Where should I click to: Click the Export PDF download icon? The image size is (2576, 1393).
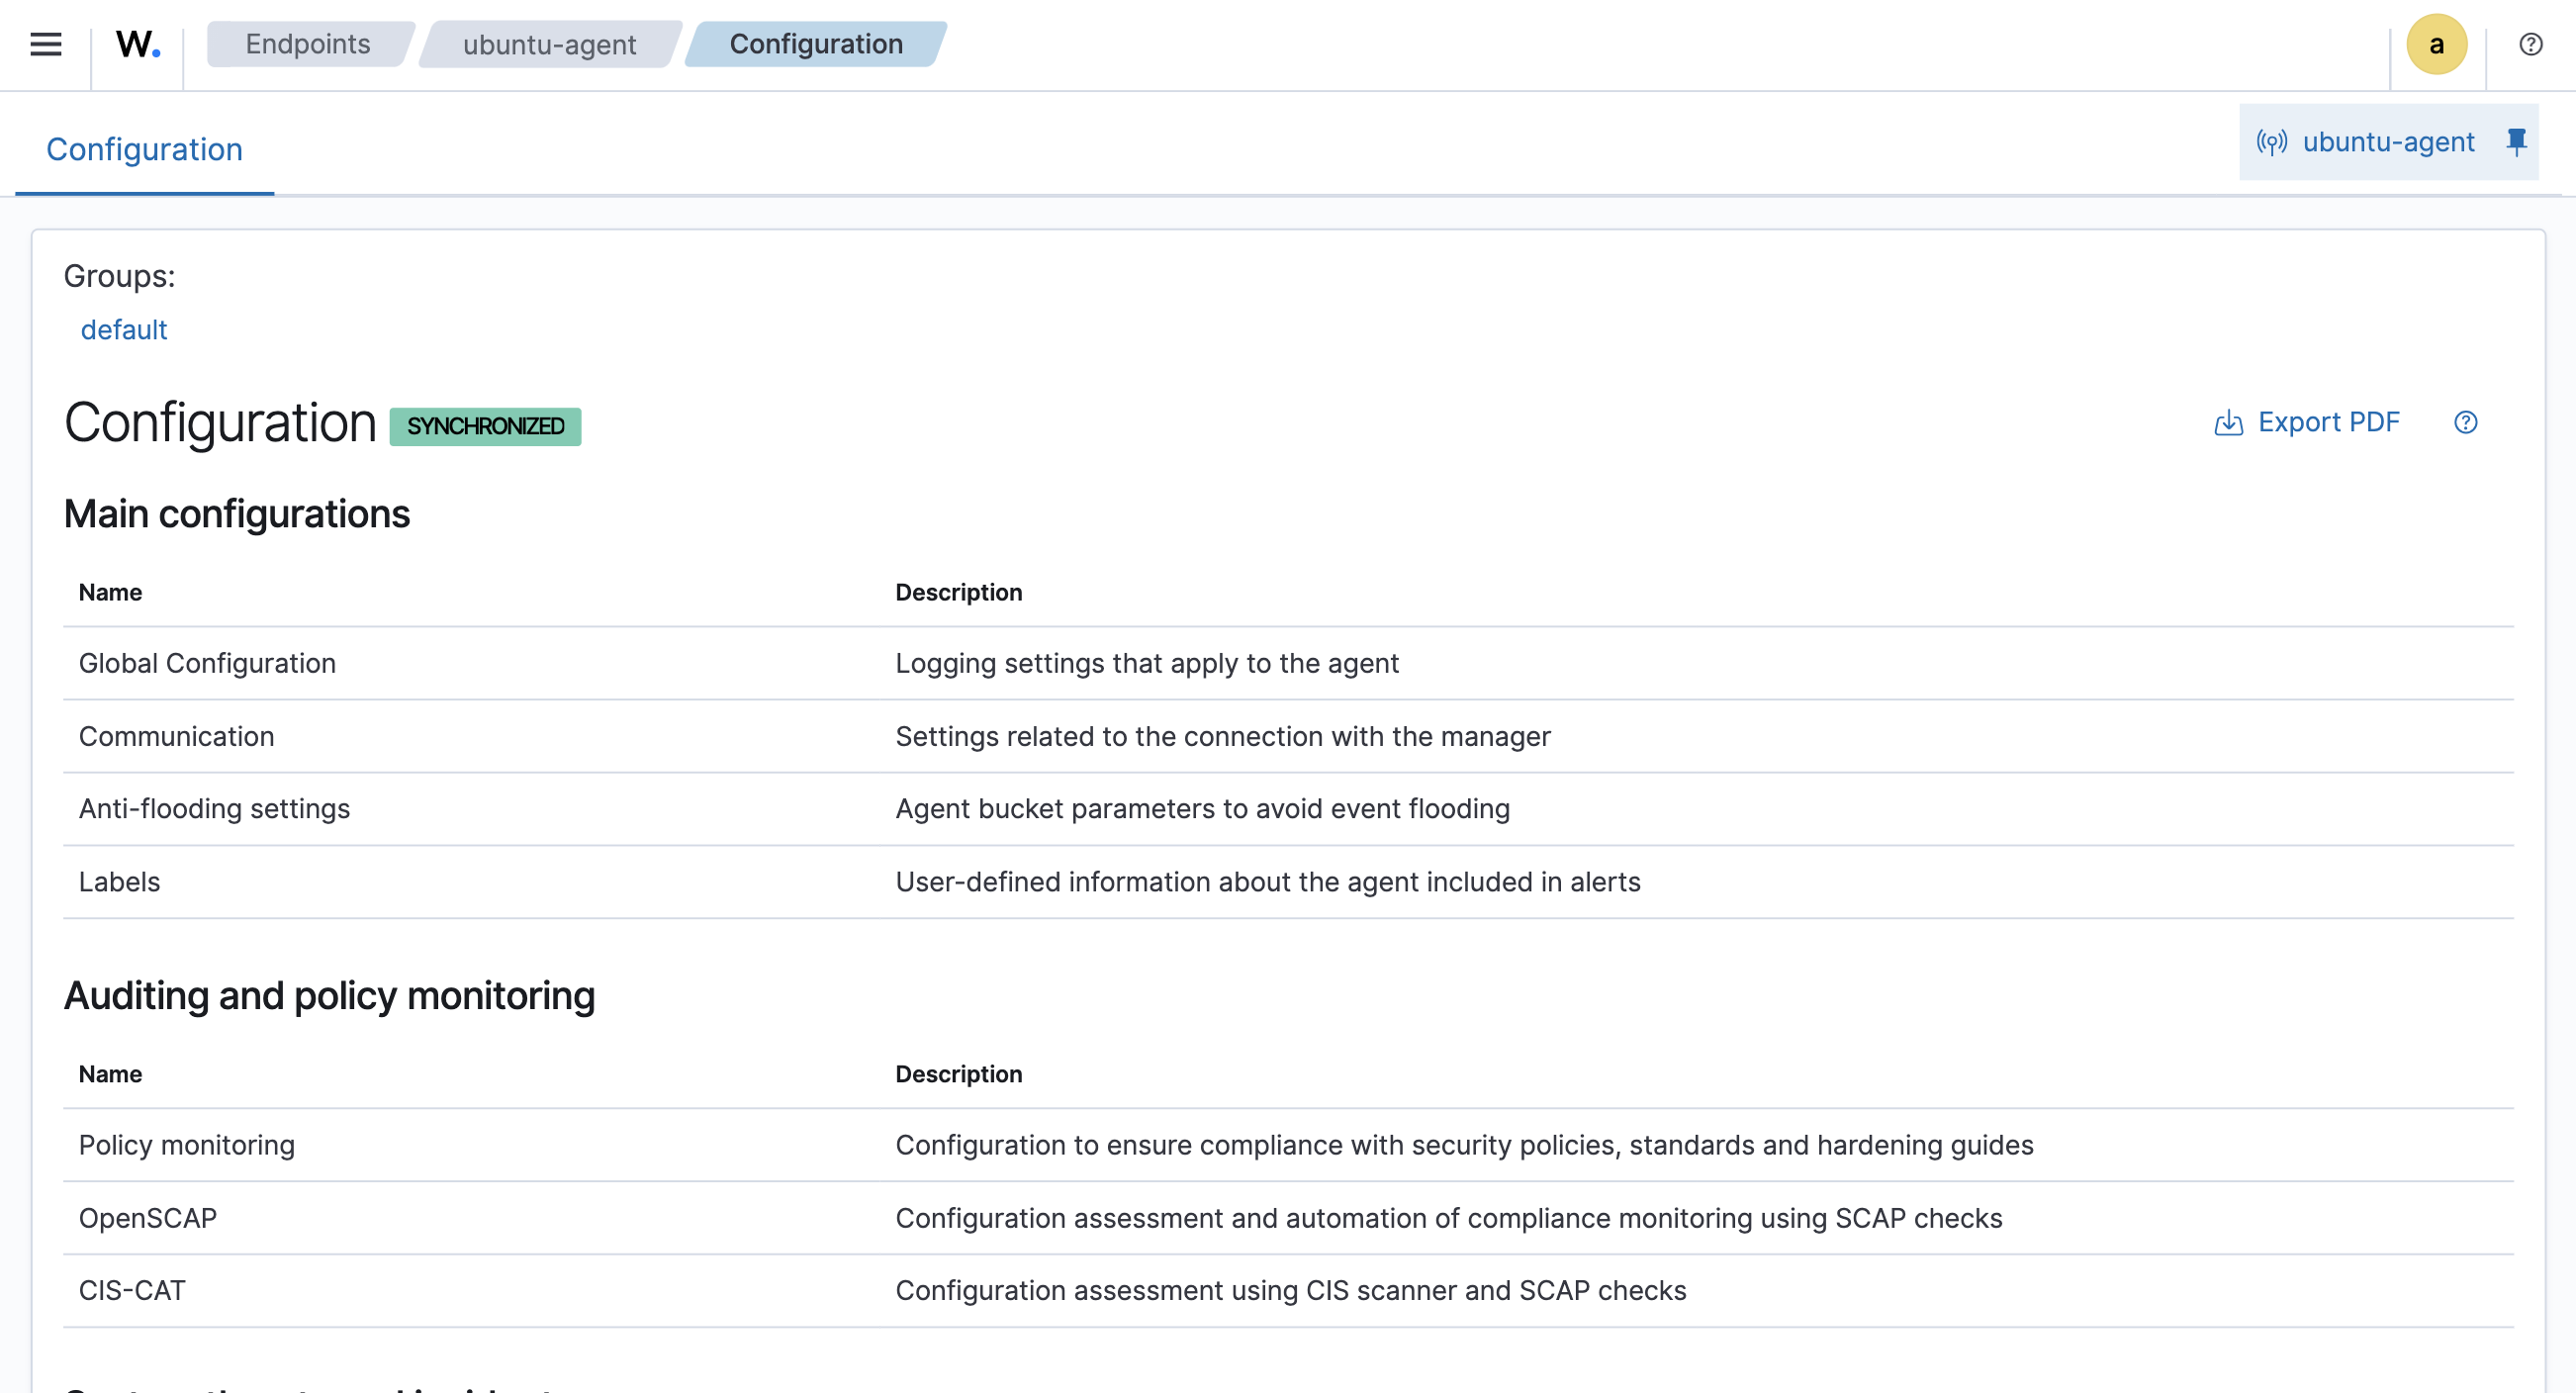(2228, 423)
